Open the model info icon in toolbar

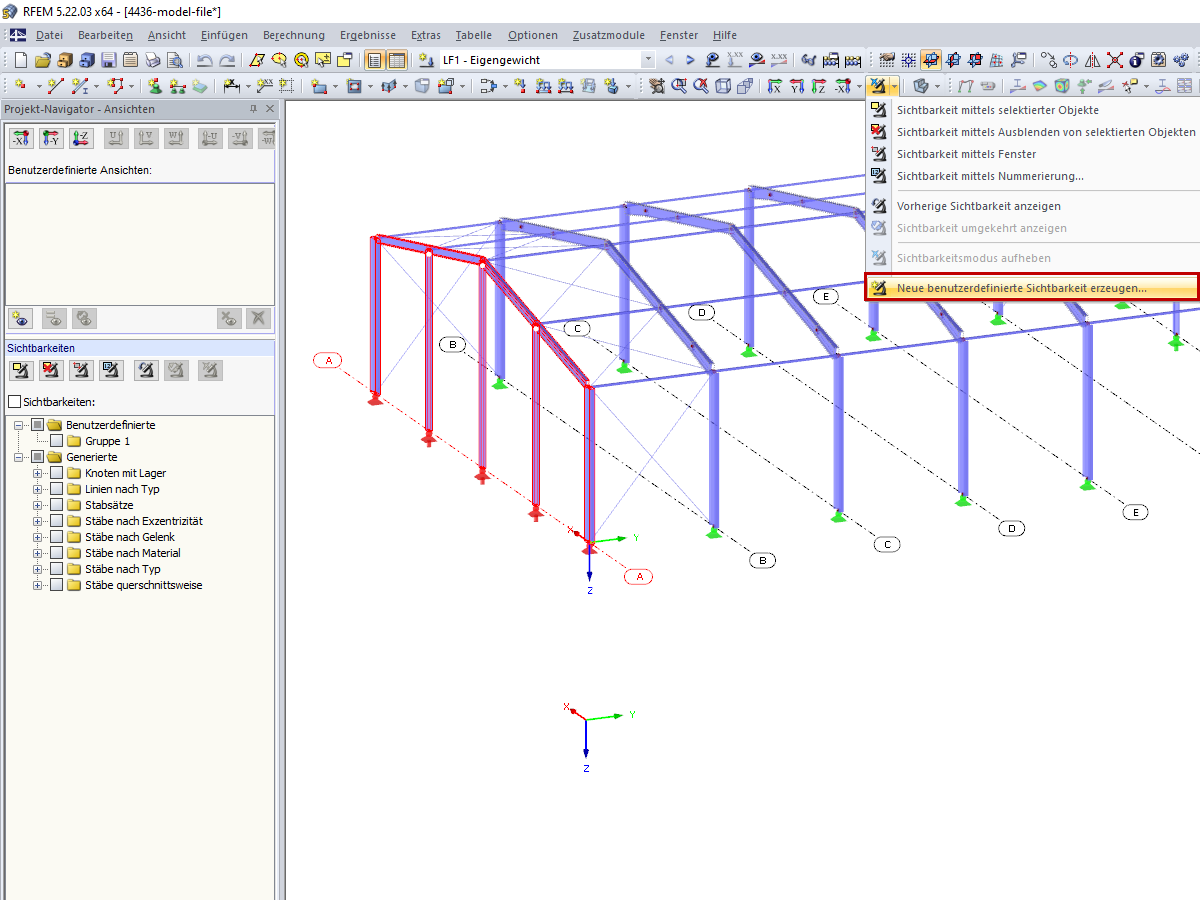pos(1137,60)
